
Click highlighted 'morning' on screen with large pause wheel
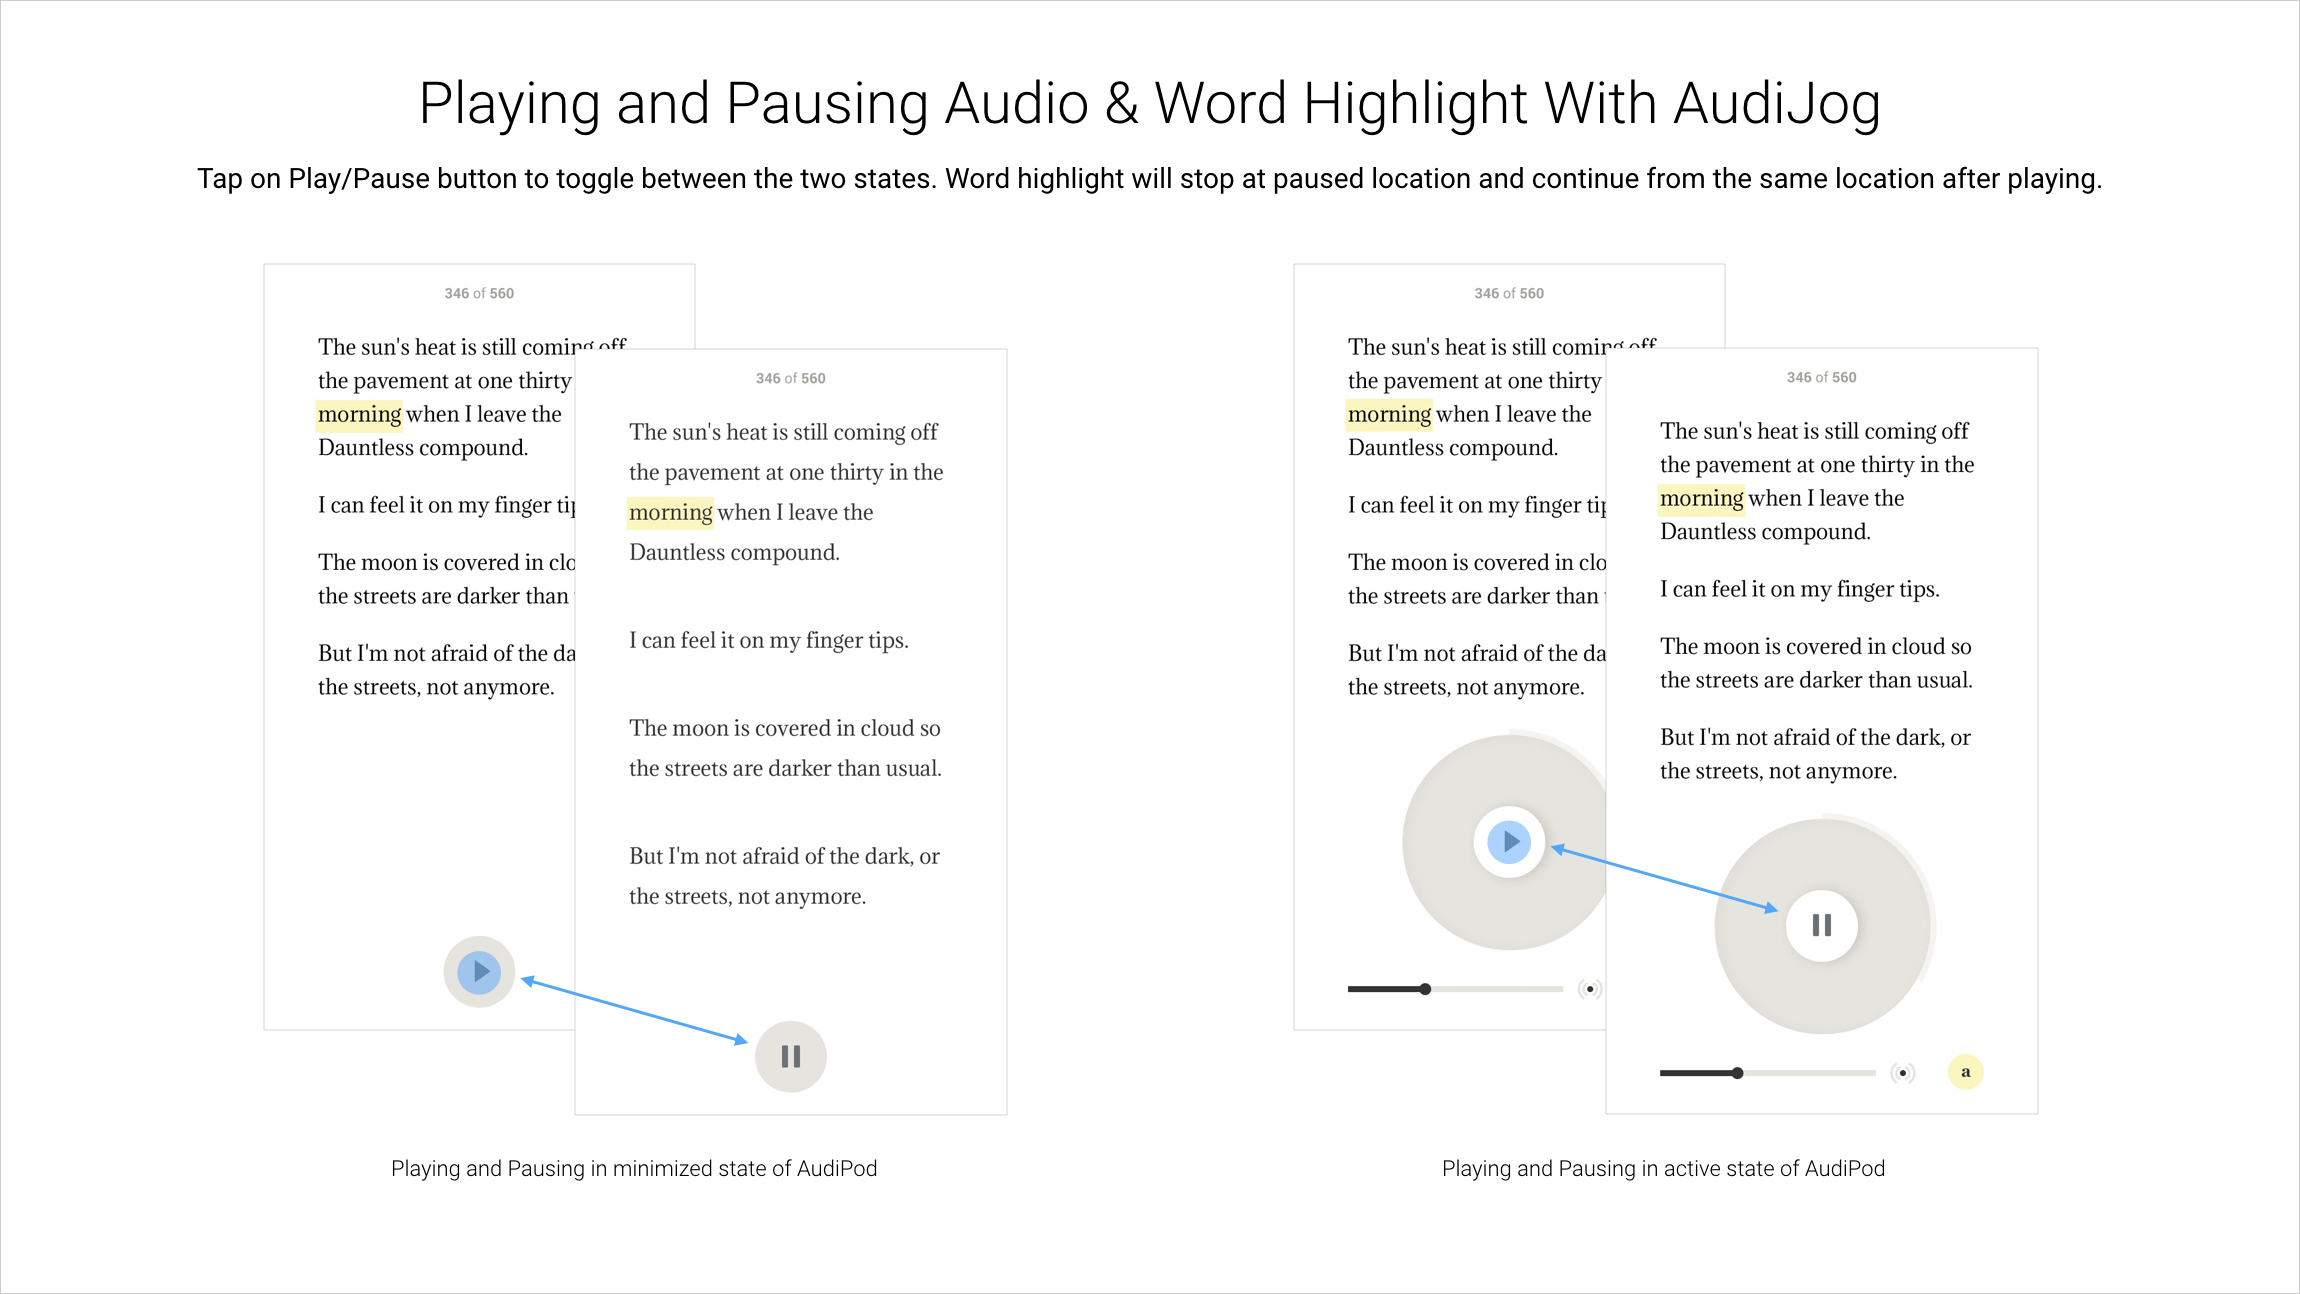point(1701,498)
